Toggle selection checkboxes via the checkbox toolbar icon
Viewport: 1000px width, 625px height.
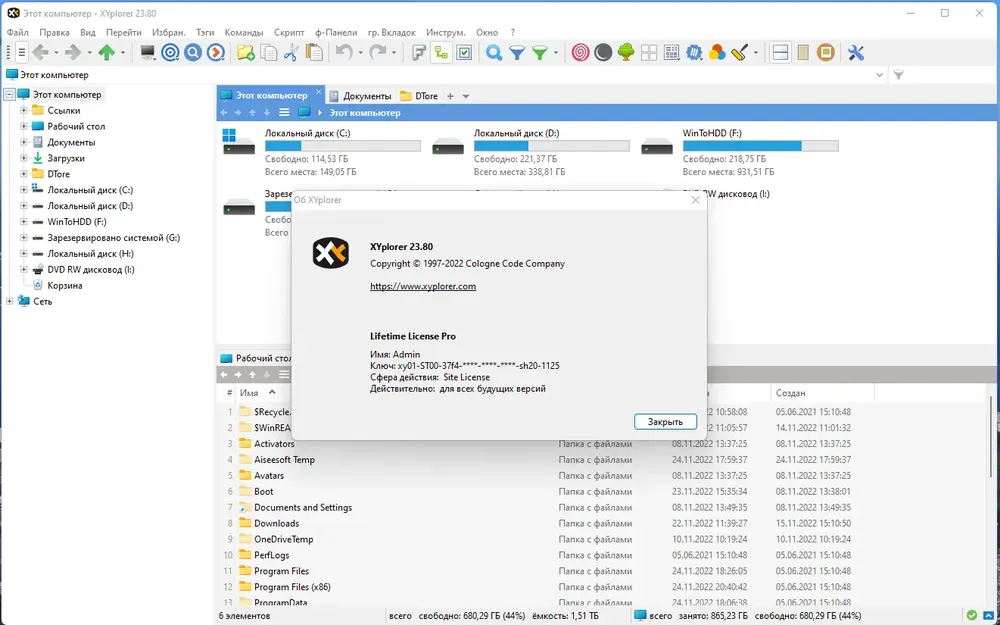coord(464,53)
